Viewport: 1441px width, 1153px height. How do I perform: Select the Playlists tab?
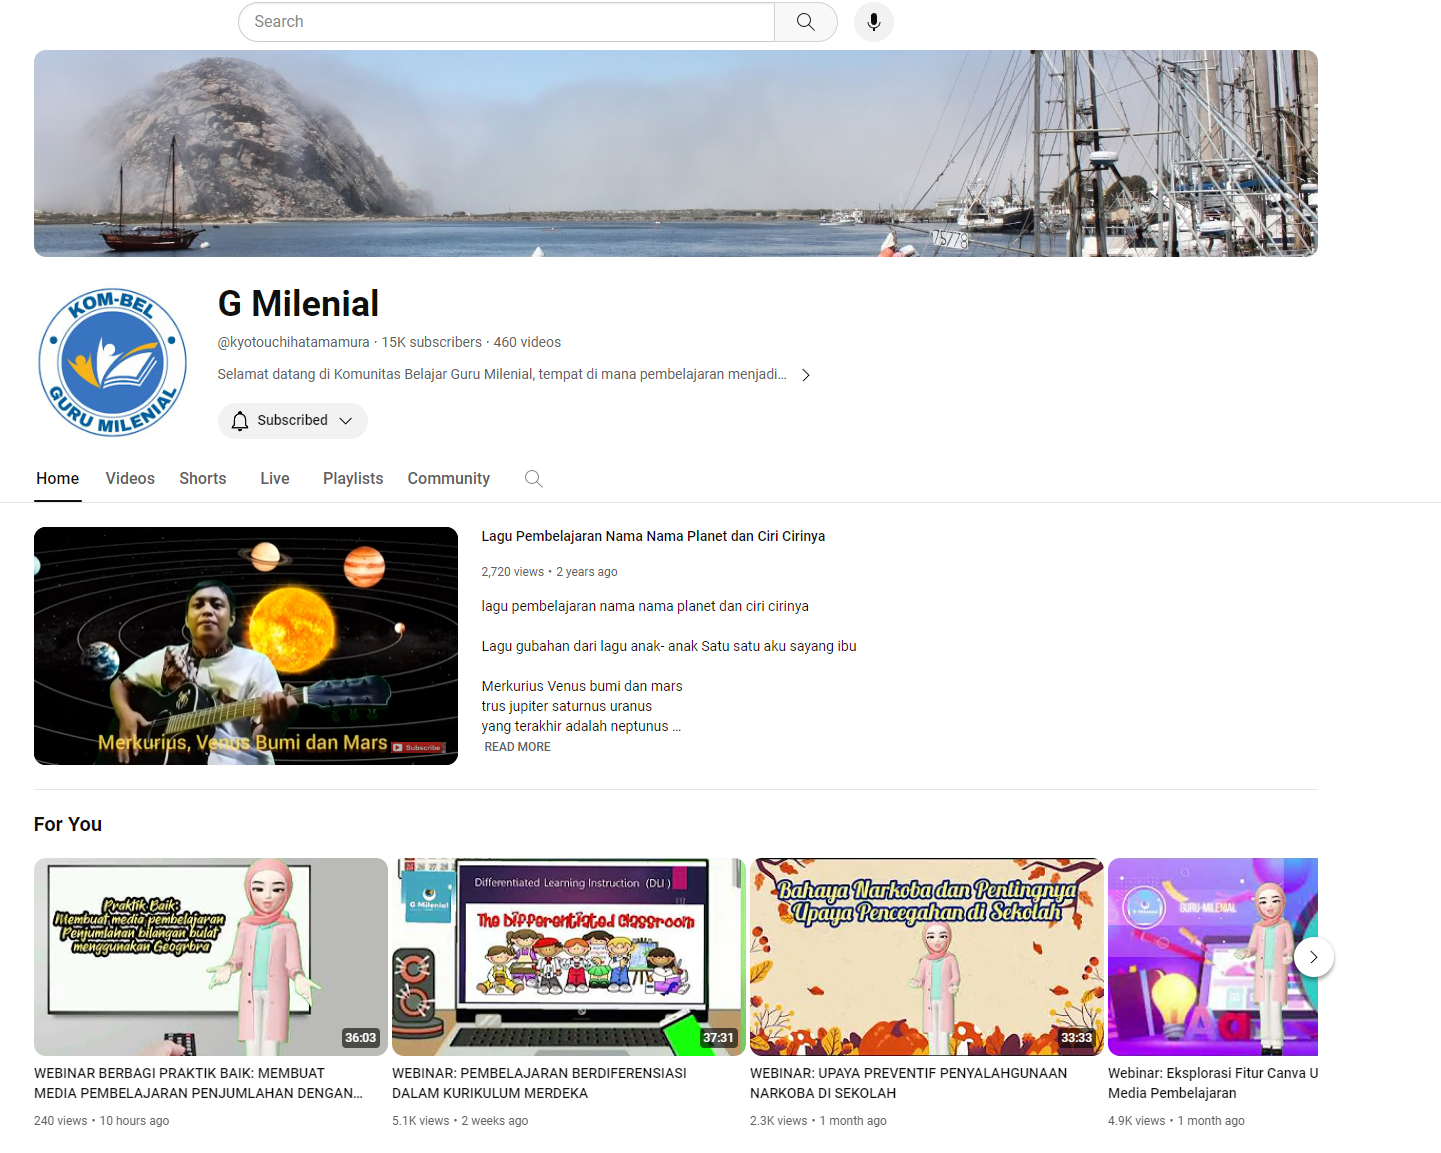click(353, 479)
